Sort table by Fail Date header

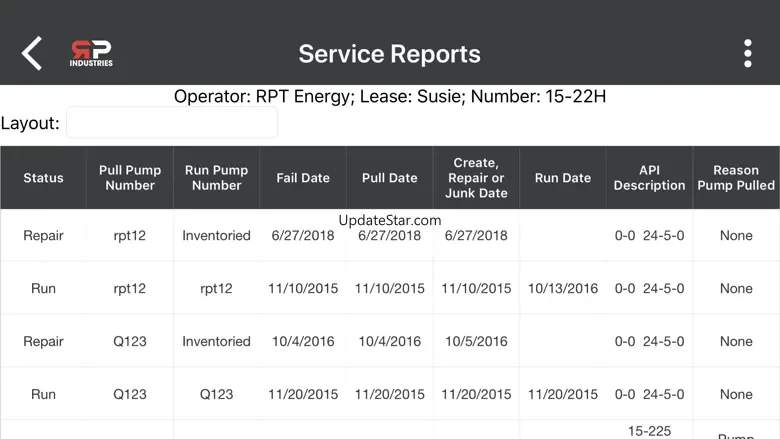(303, 178)
